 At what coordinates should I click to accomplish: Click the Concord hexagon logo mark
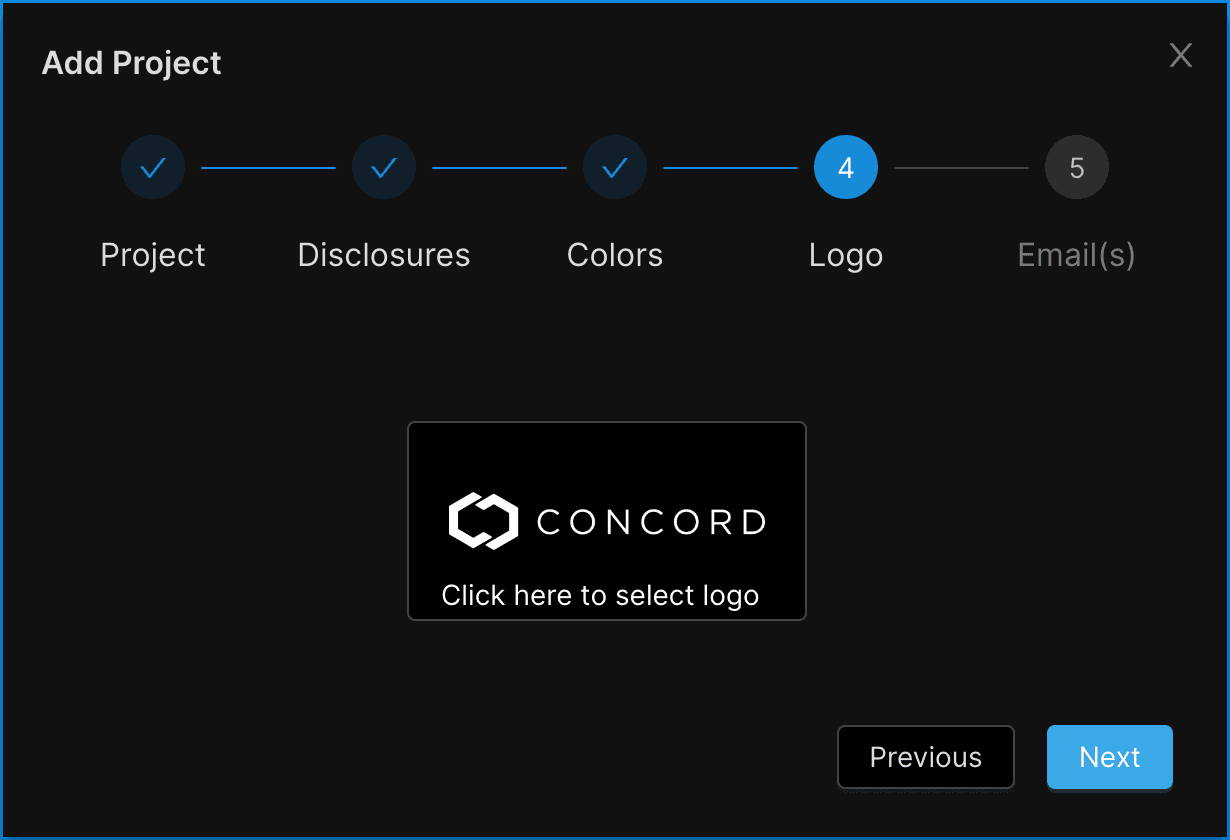(483, 521)
